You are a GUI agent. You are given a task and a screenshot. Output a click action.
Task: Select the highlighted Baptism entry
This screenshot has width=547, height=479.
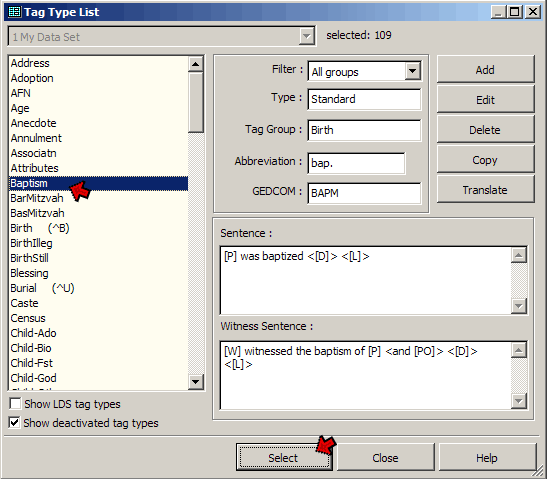tap(98, 183)
